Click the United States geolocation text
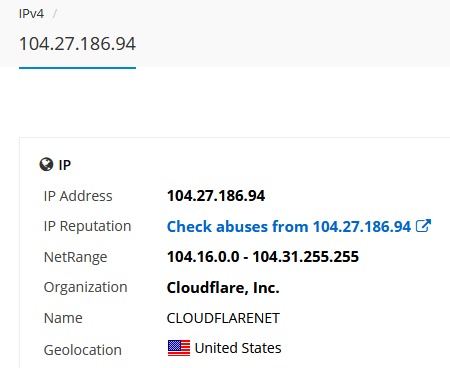This screenshot has width=450, height=368. [238, 348]
